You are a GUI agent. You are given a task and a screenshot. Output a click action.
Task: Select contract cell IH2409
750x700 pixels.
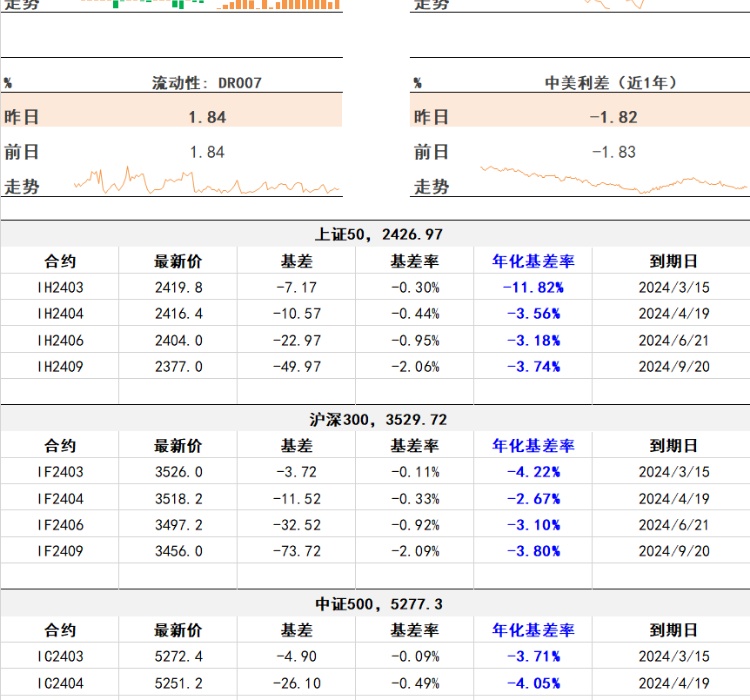[60, 367]
